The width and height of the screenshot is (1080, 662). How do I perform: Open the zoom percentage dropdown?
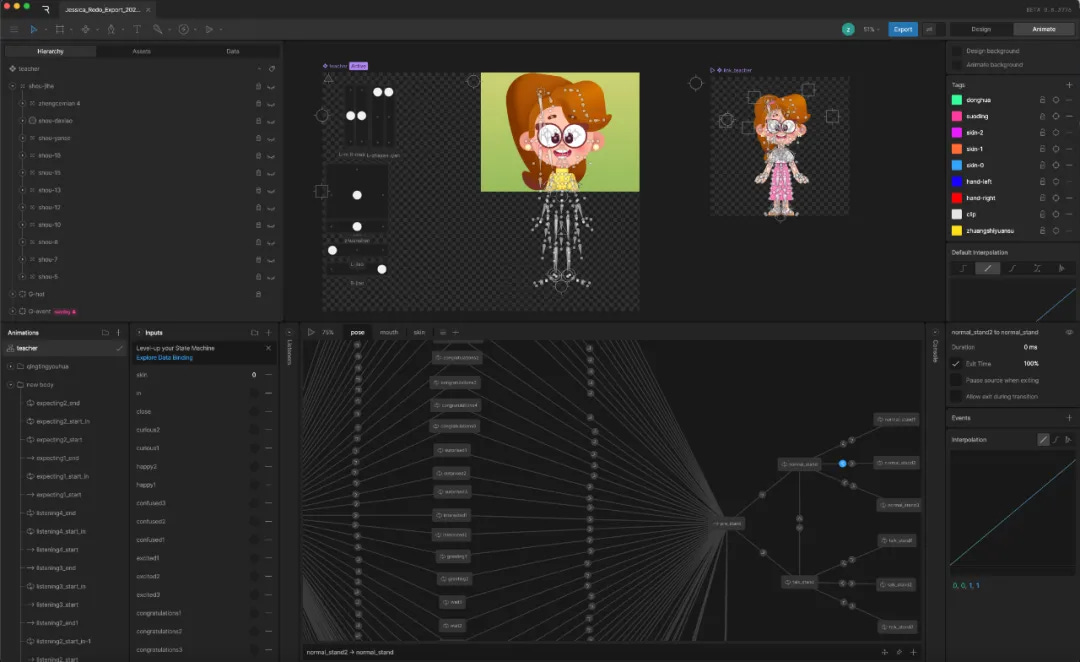pyautogui.click(x=871, y=30)
